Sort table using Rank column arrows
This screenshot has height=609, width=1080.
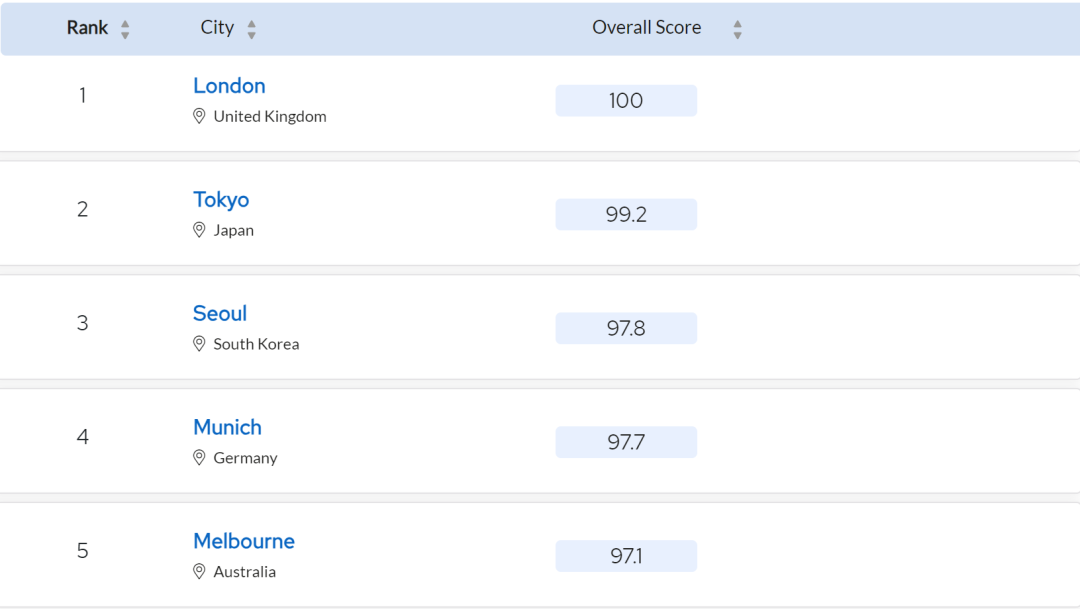(125, 29)
